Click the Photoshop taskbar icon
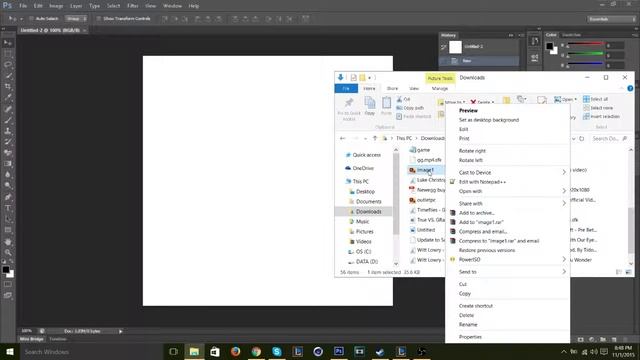The image size is (640, 360). (x=339, y=351)
